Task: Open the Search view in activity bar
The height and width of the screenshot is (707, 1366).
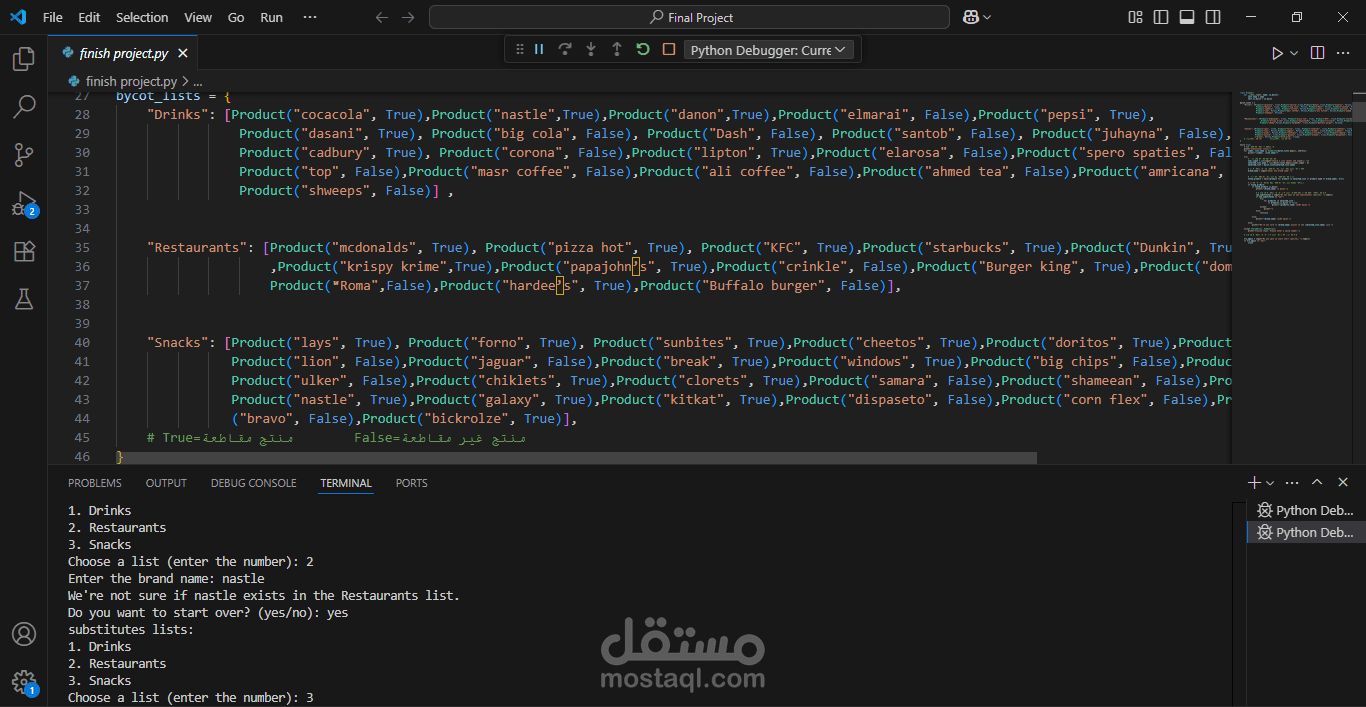Action: click(x=23, y=106)
